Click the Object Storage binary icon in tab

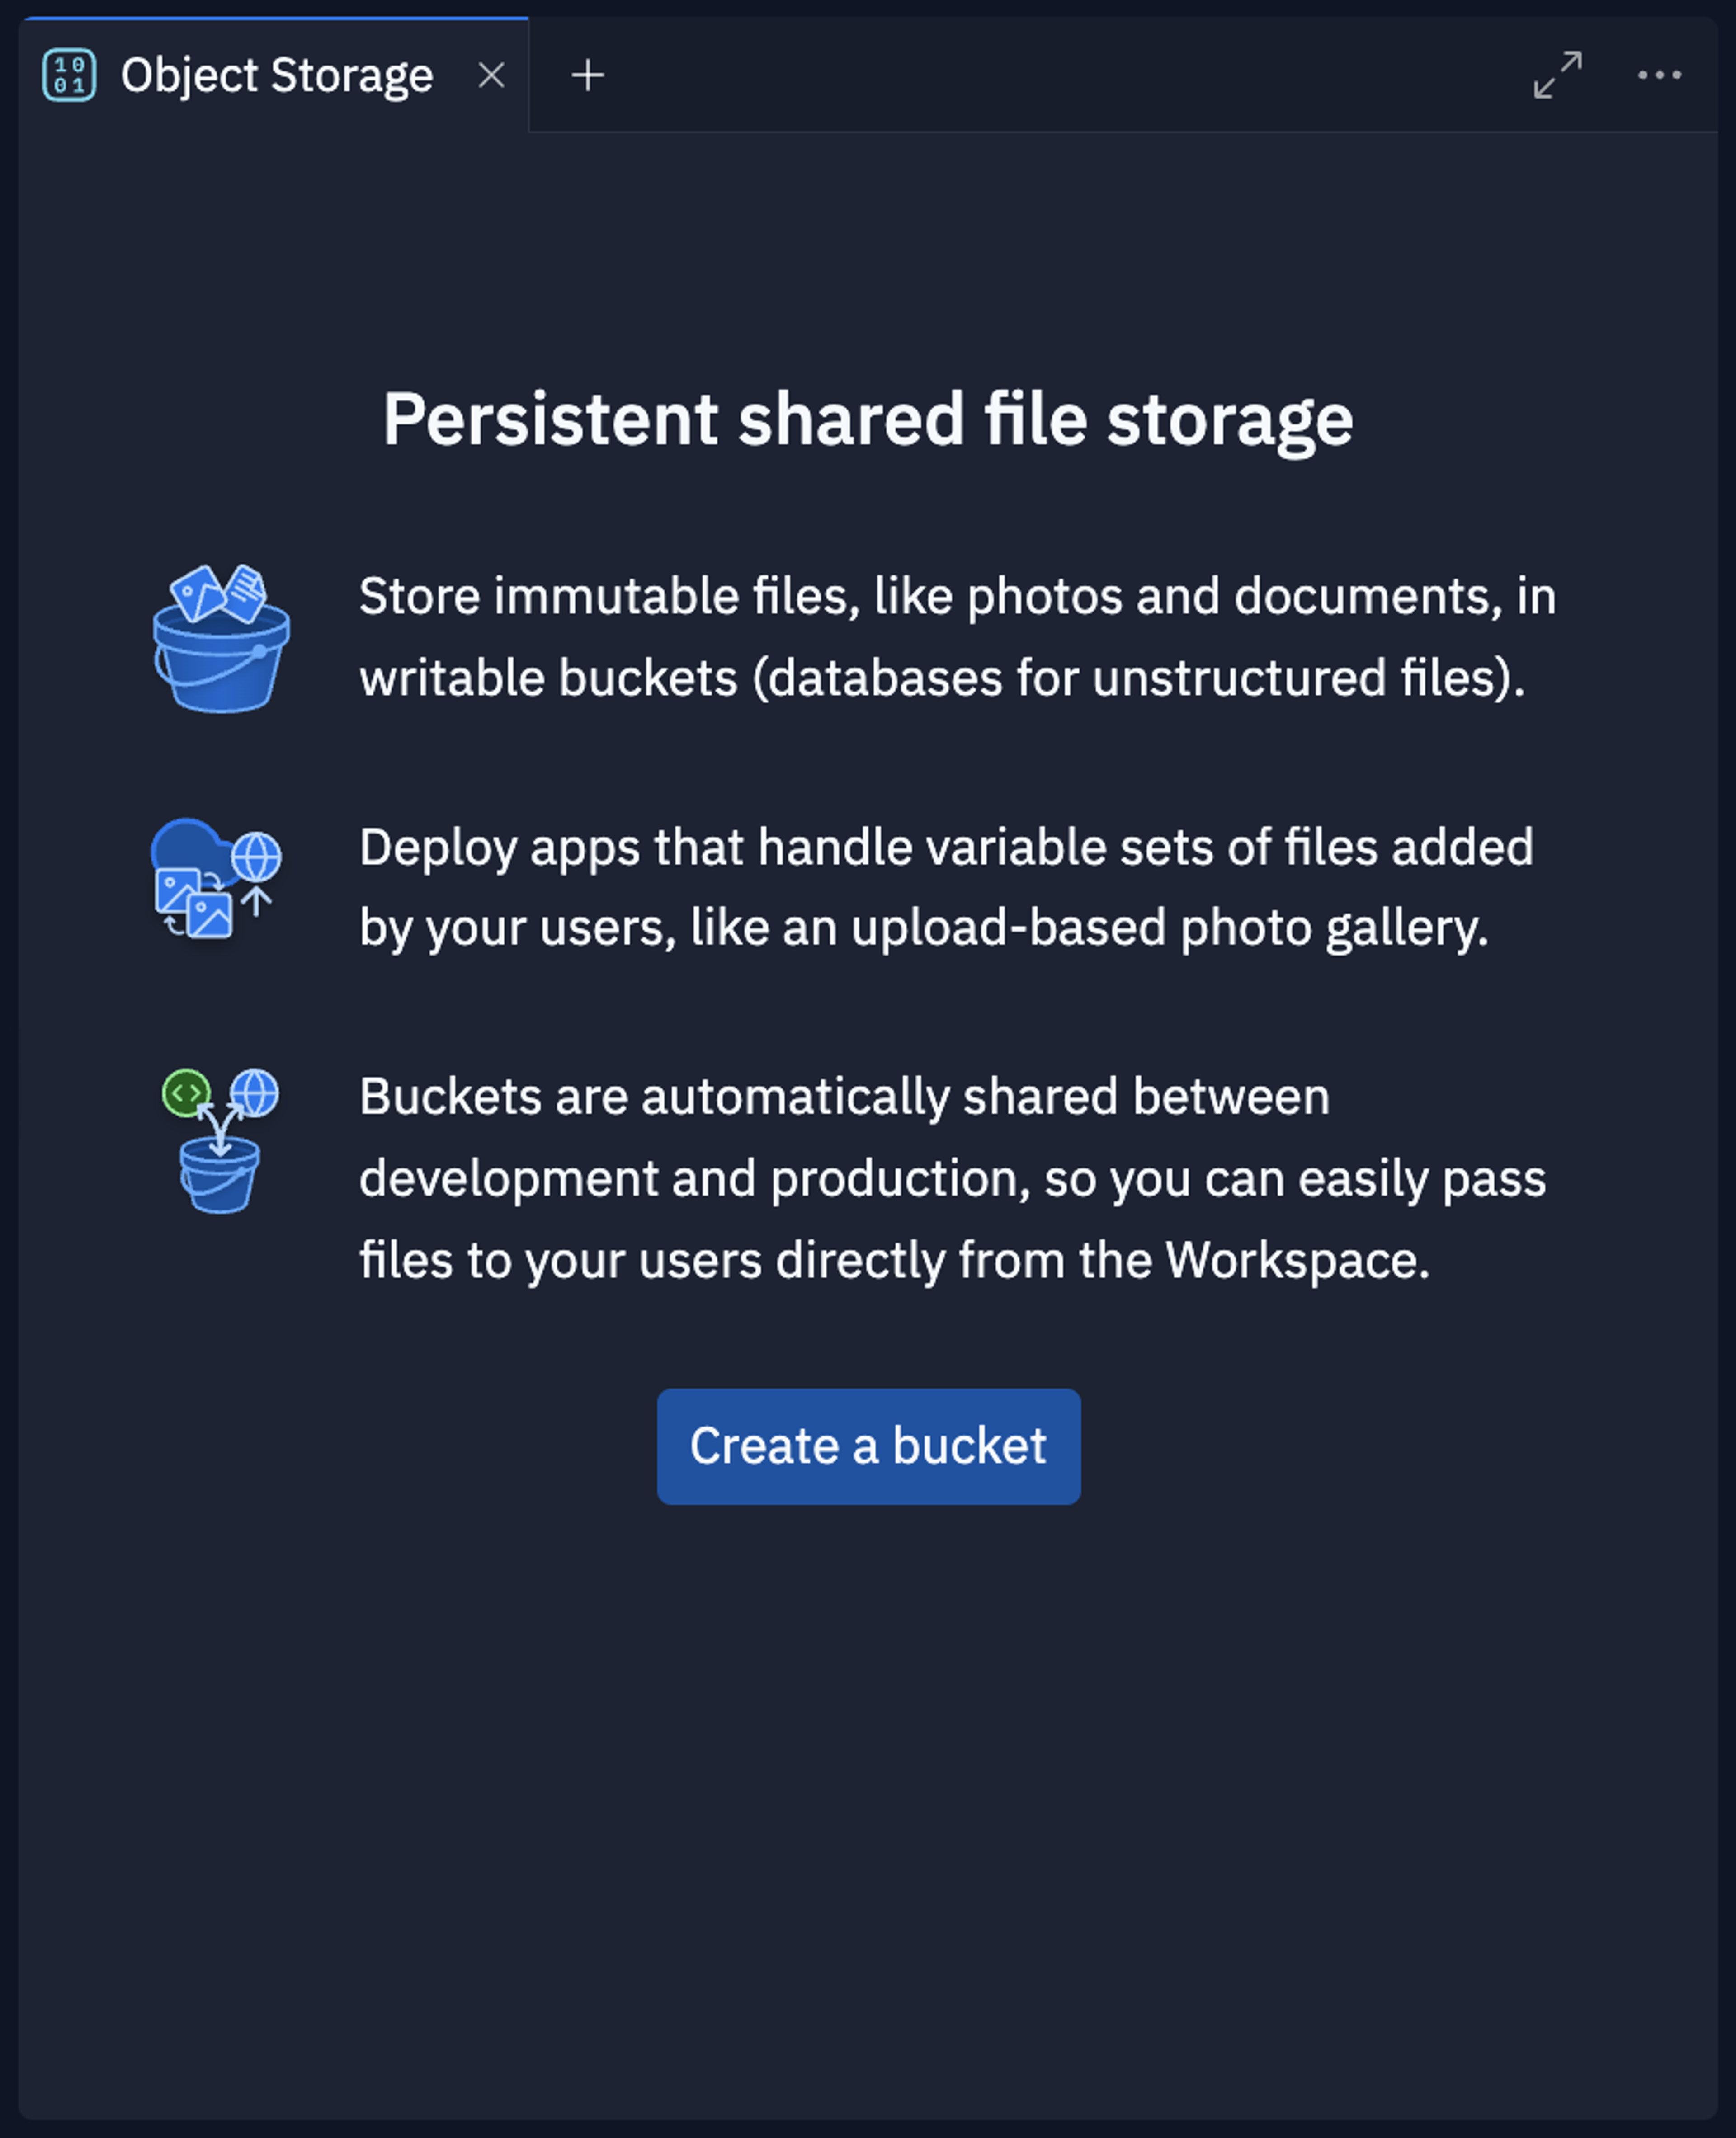69,75
